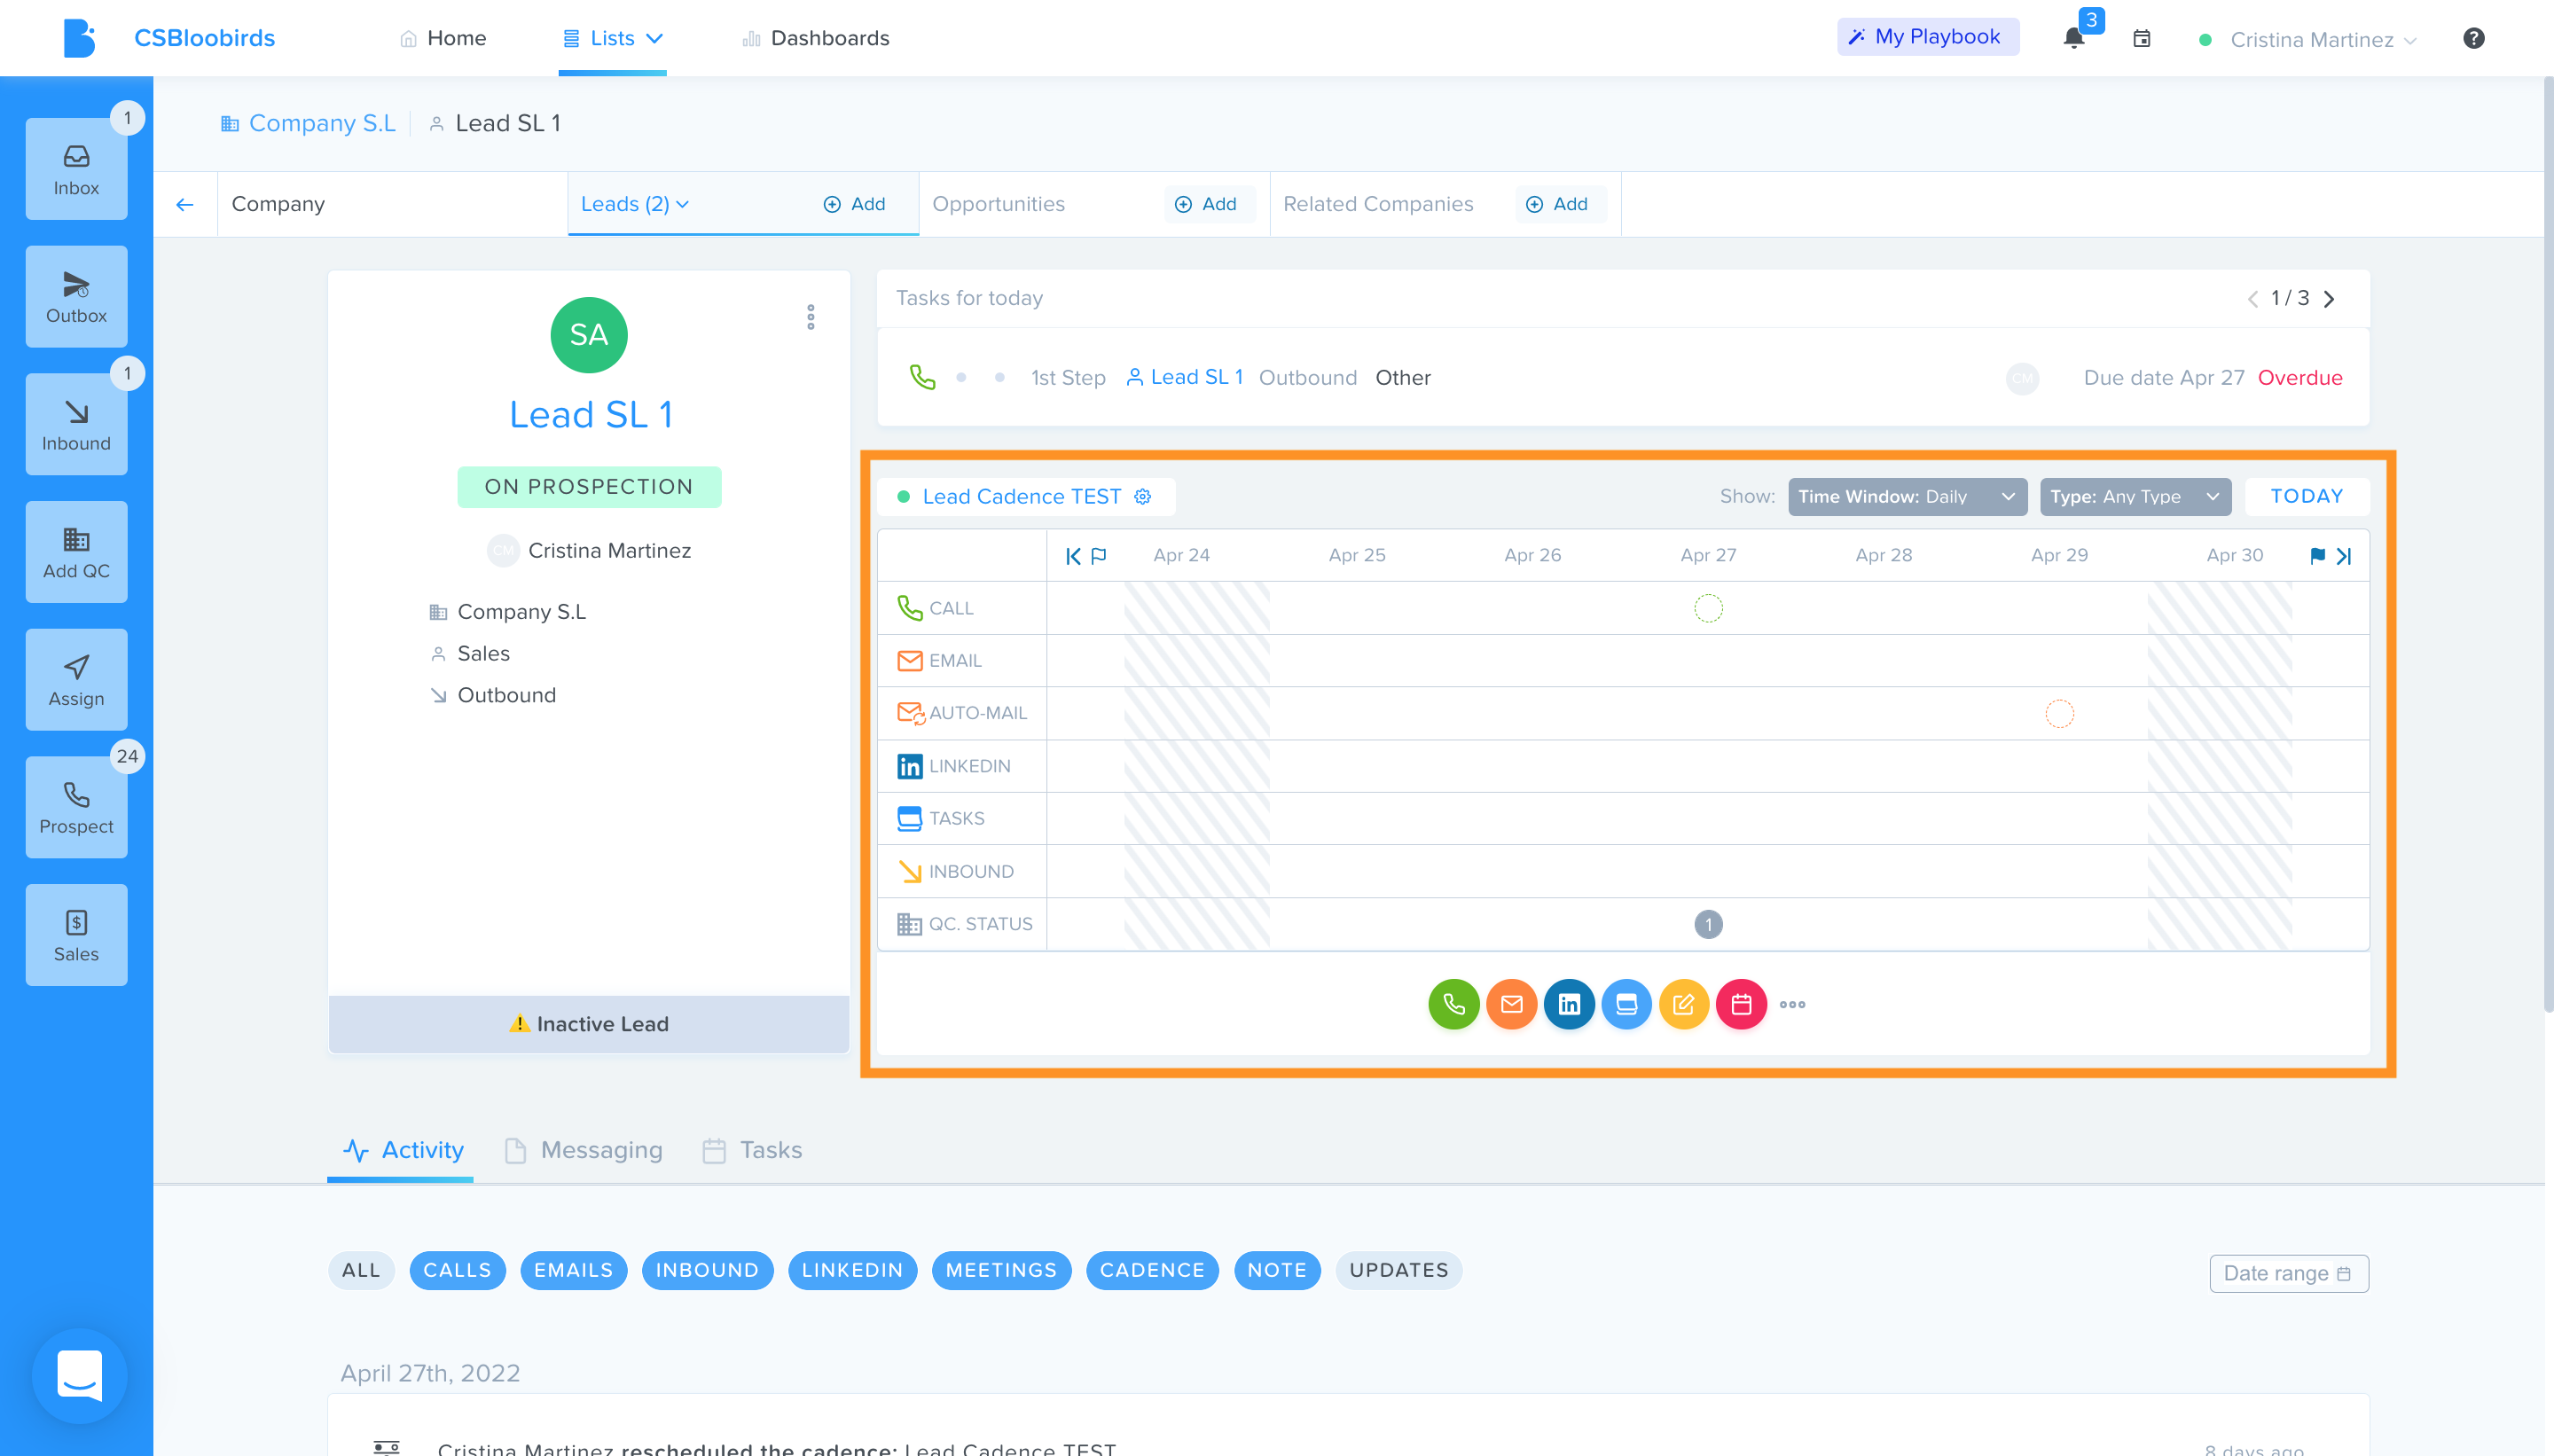This screenshot has width=2554, height=1456.
Task: Open the Prospect sidebar item
Action: [x=76, y=807]
